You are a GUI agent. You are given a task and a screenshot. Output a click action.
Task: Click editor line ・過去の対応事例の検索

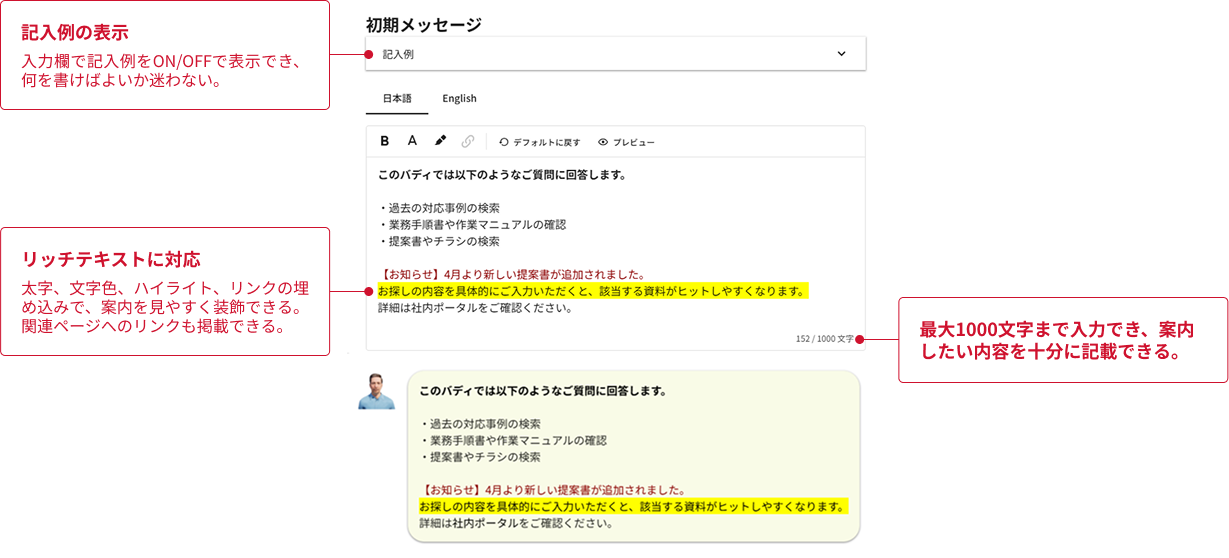tap(439, 208)
